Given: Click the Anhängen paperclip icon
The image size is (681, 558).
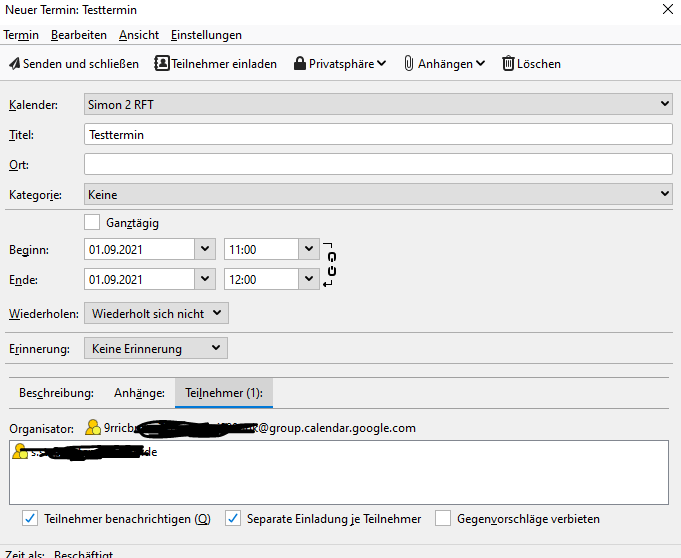Looking at the screenshot, I should coord(408,63).
